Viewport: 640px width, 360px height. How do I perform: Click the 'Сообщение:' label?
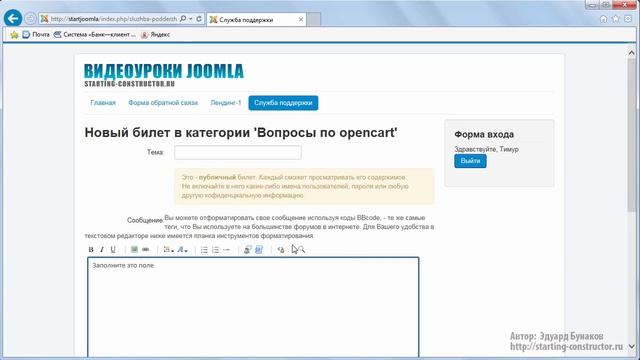coord(145,220)
